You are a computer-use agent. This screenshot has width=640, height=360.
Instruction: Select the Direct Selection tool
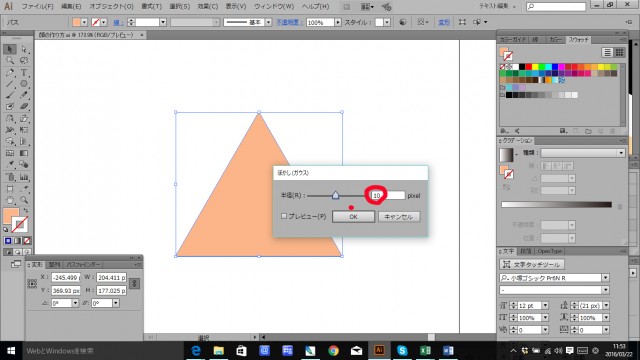24,49
